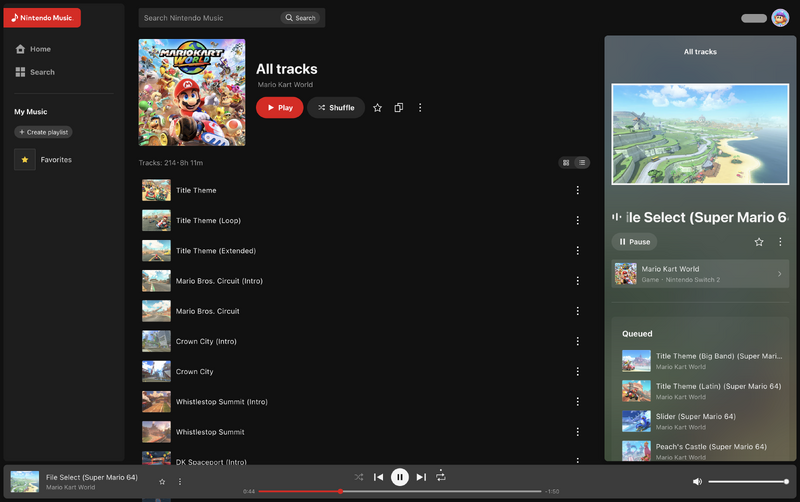800x502 pixels.
Task: Play All tracks with the red Play button
Action: pyautogui.click(x=280, y=108)
